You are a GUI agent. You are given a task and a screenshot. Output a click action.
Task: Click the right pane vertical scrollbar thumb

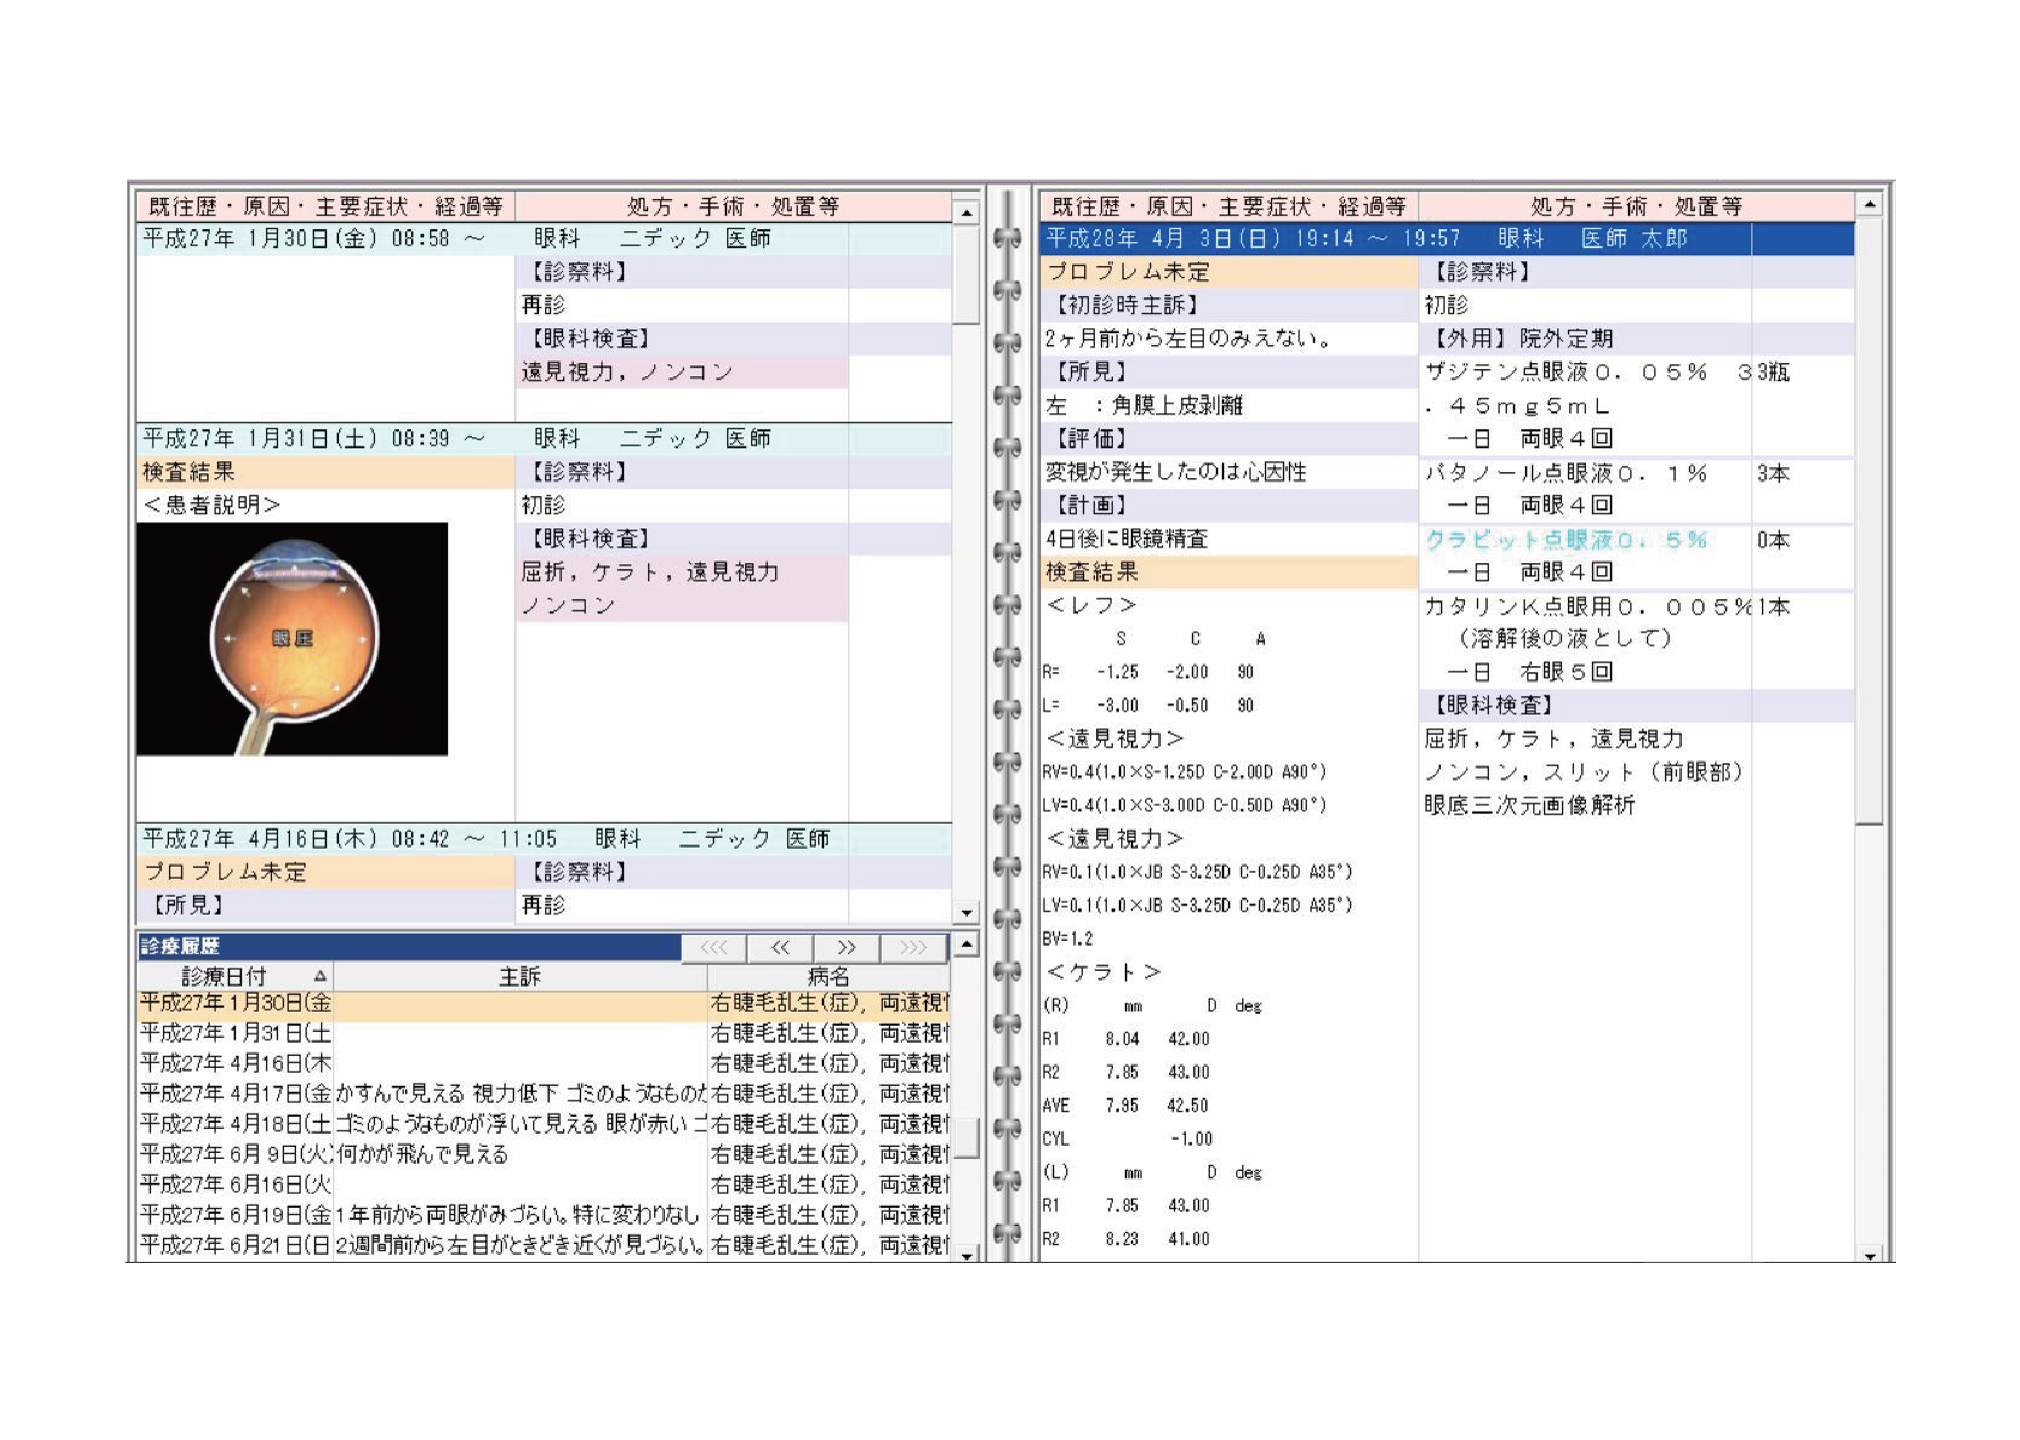tap(1868, 520)
